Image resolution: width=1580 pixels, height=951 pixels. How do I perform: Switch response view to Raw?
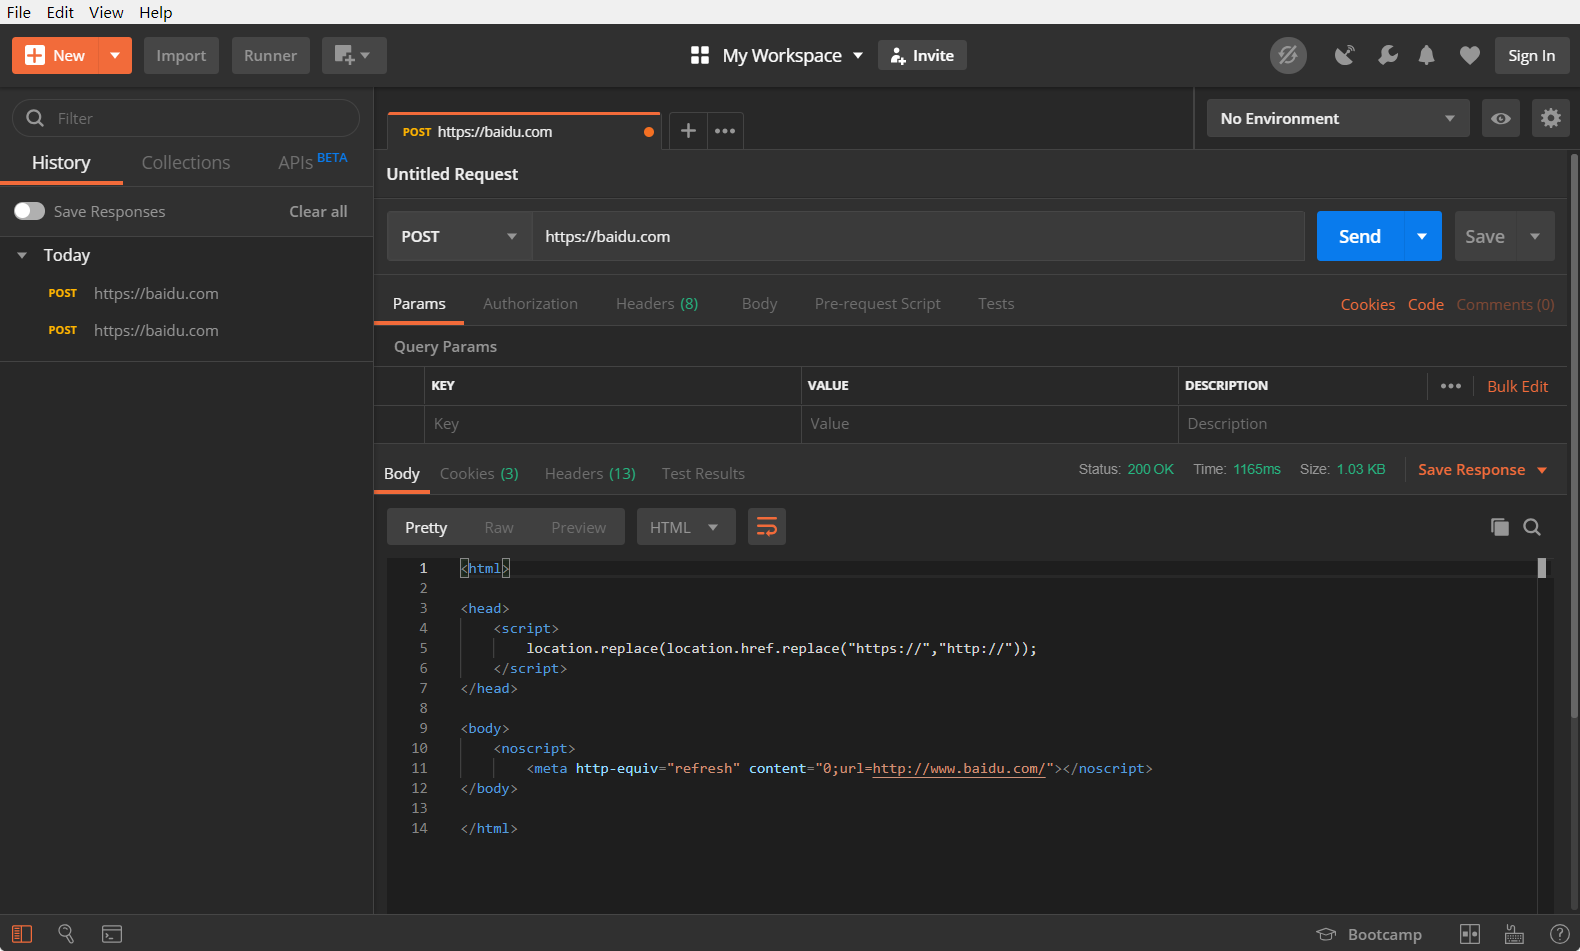(499, 527)
